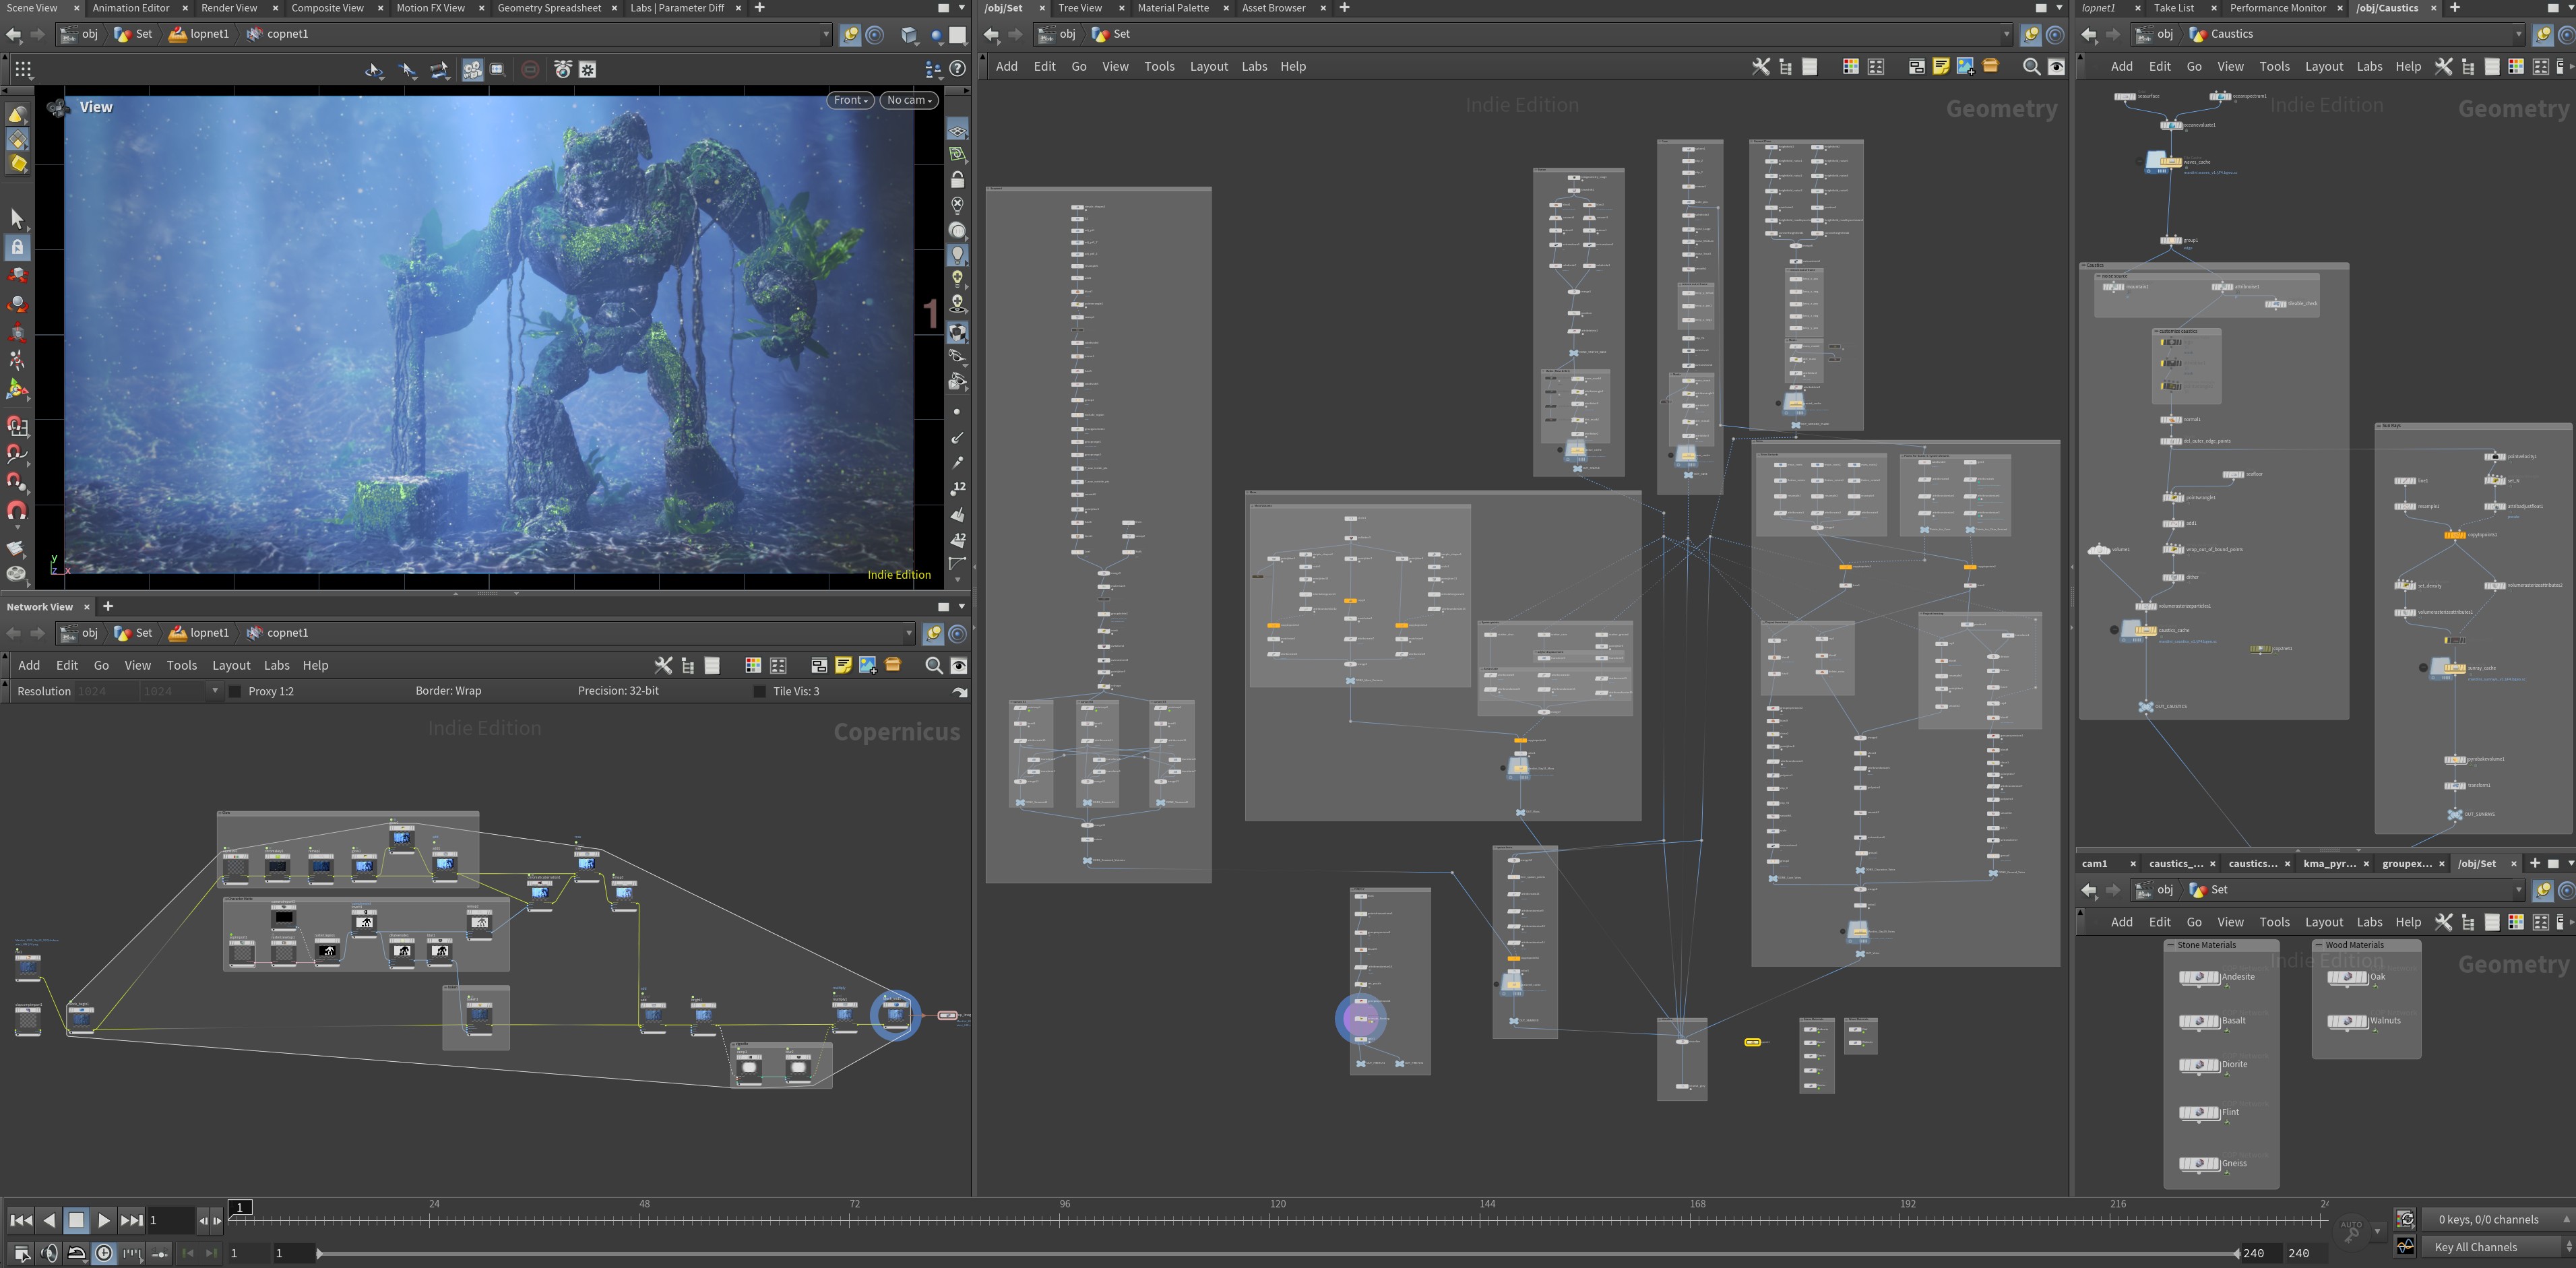Click the display options gear-star icon above viewport
The height and width of the screenshot is (1268, 2576).
pos(588,69)
